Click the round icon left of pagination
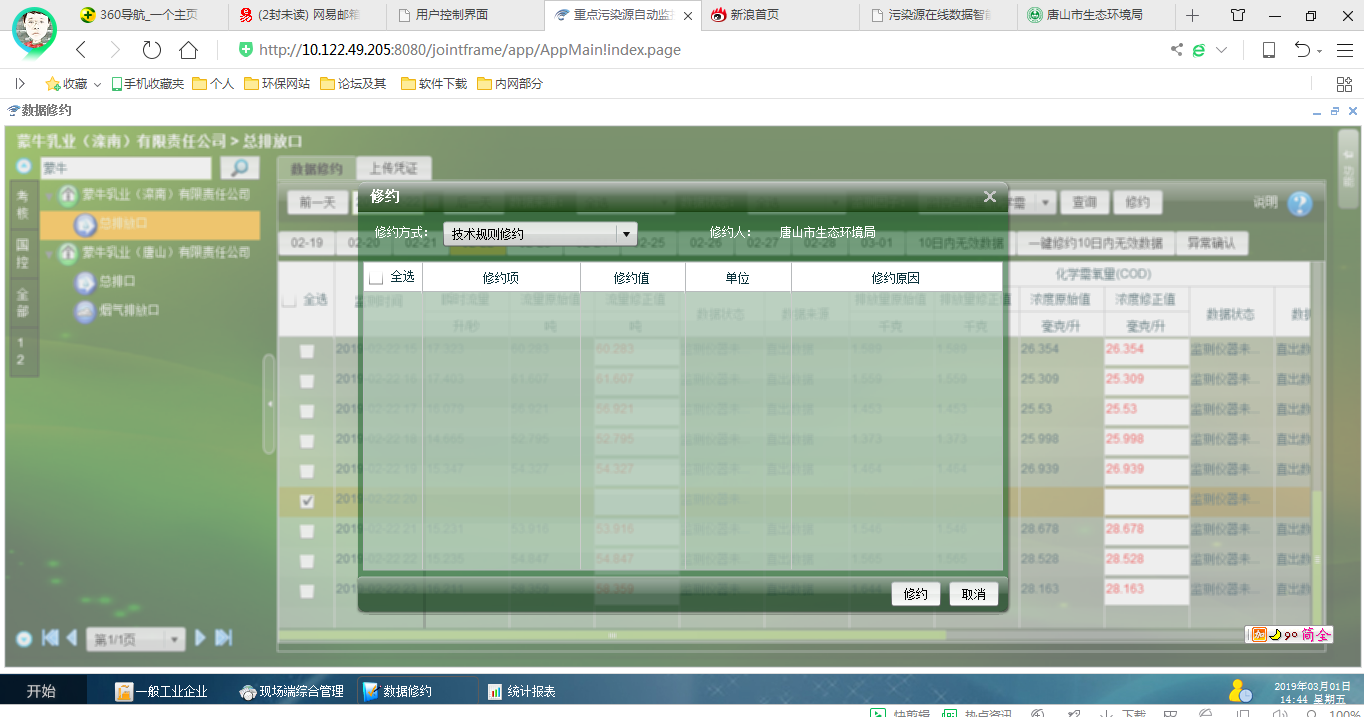The width and height of the screenshot is (1364, 717). click(24, 638)
